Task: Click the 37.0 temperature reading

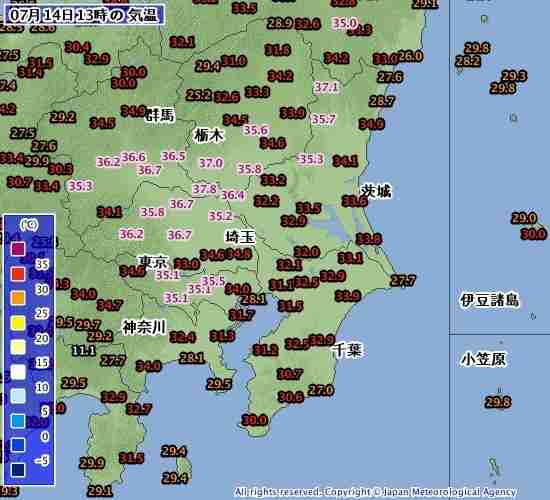Action: click(x=211, y=163)
